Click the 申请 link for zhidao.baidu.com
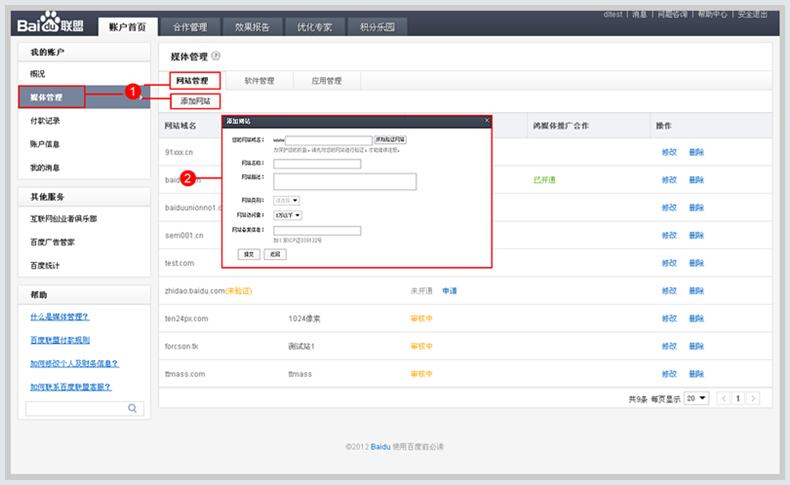This screenshot has width=790, height=485. coord(449,290)
